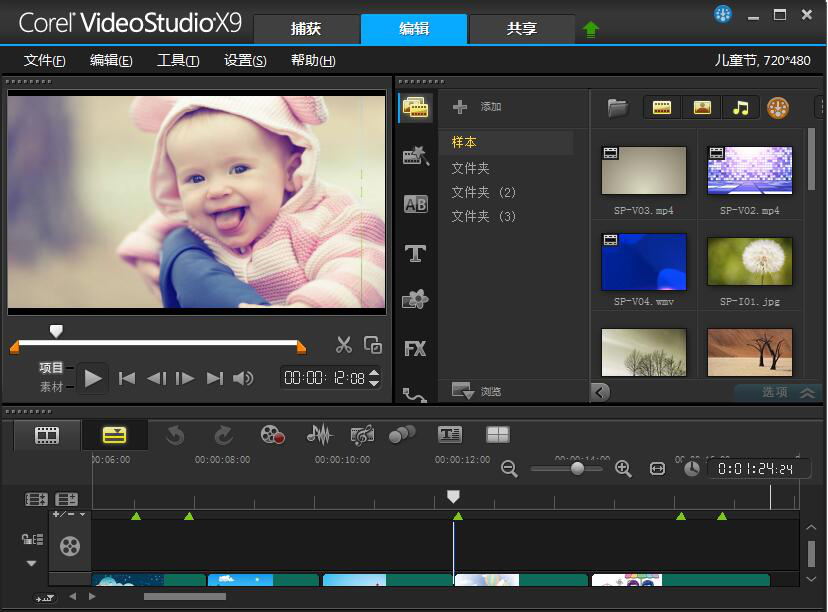Open the Record/Capture option tool

coord(272,434)
